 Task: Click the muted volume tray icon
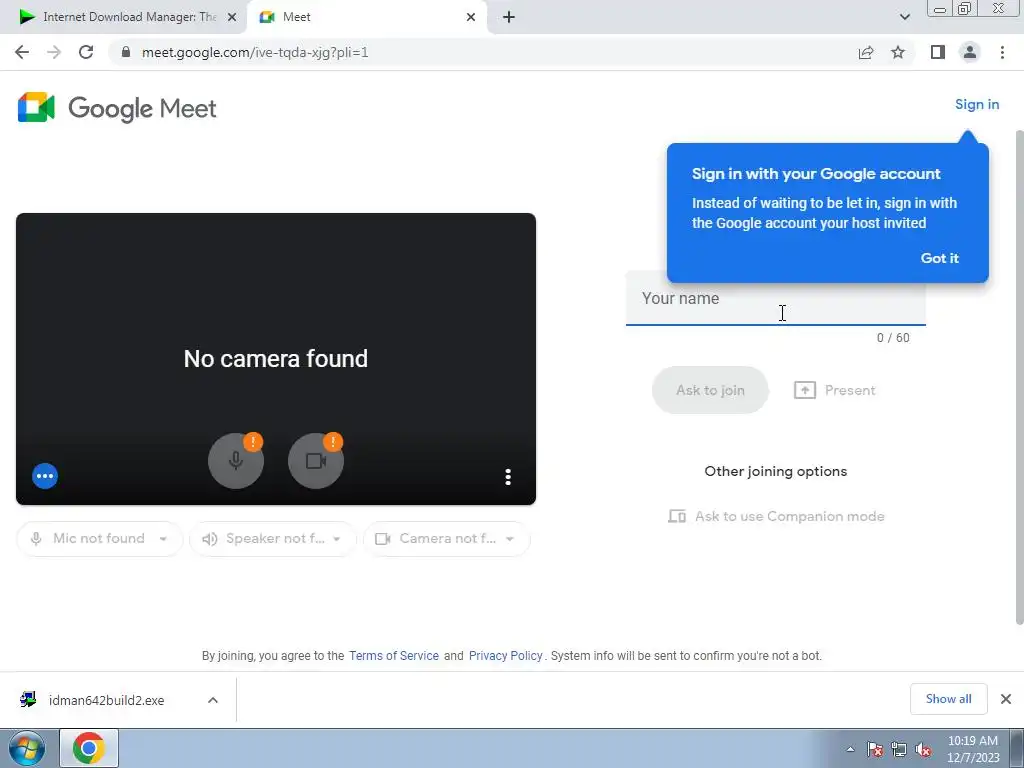click(x=923, y=749)
